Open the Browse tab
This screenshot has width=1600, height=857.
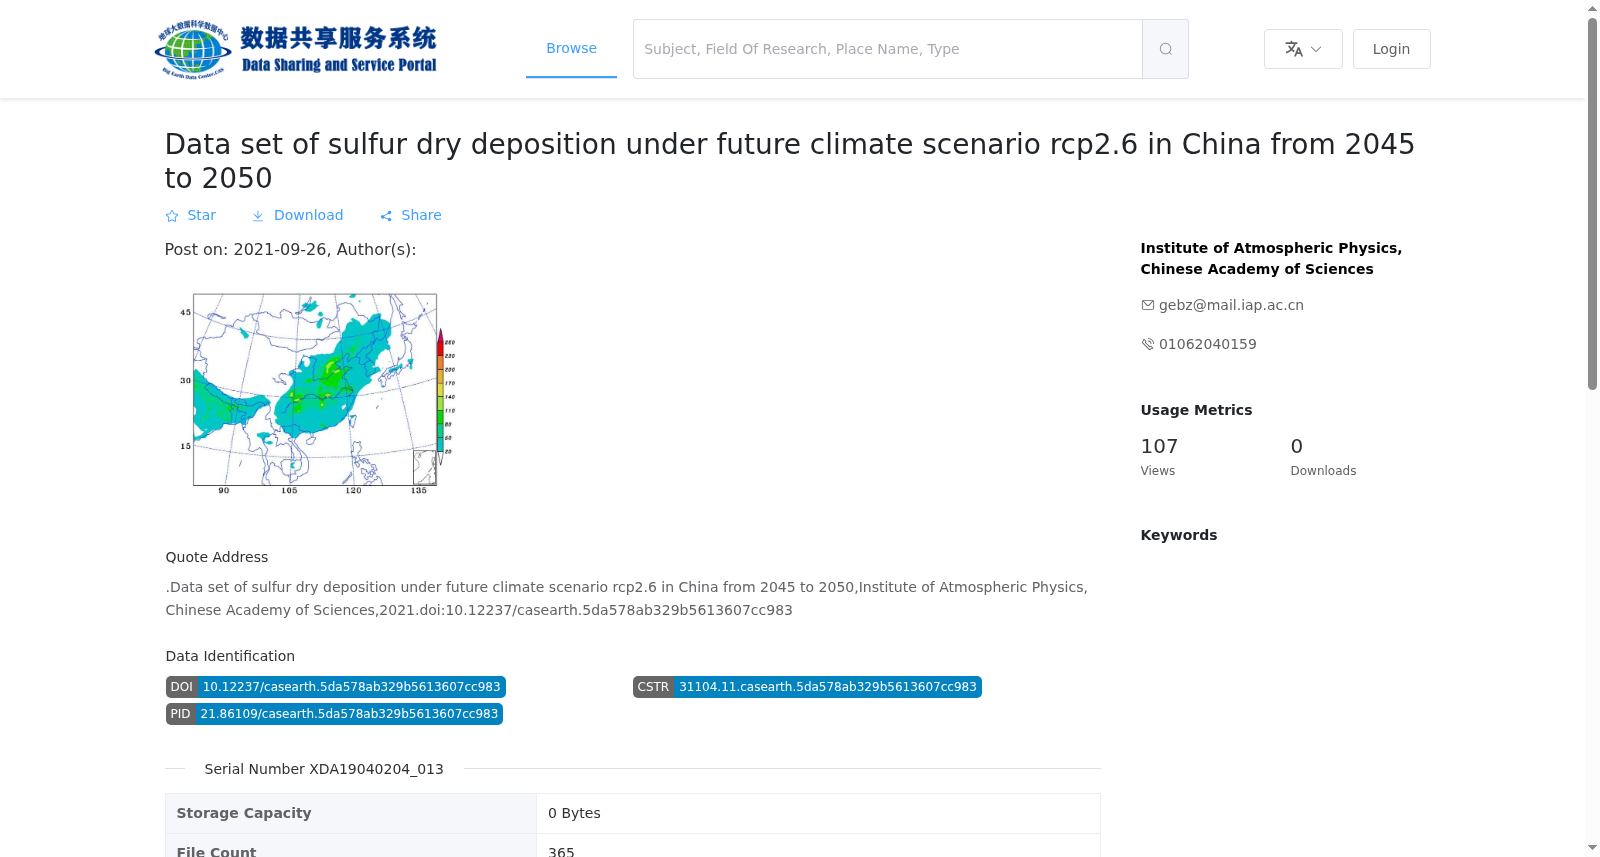pos(571,48)
